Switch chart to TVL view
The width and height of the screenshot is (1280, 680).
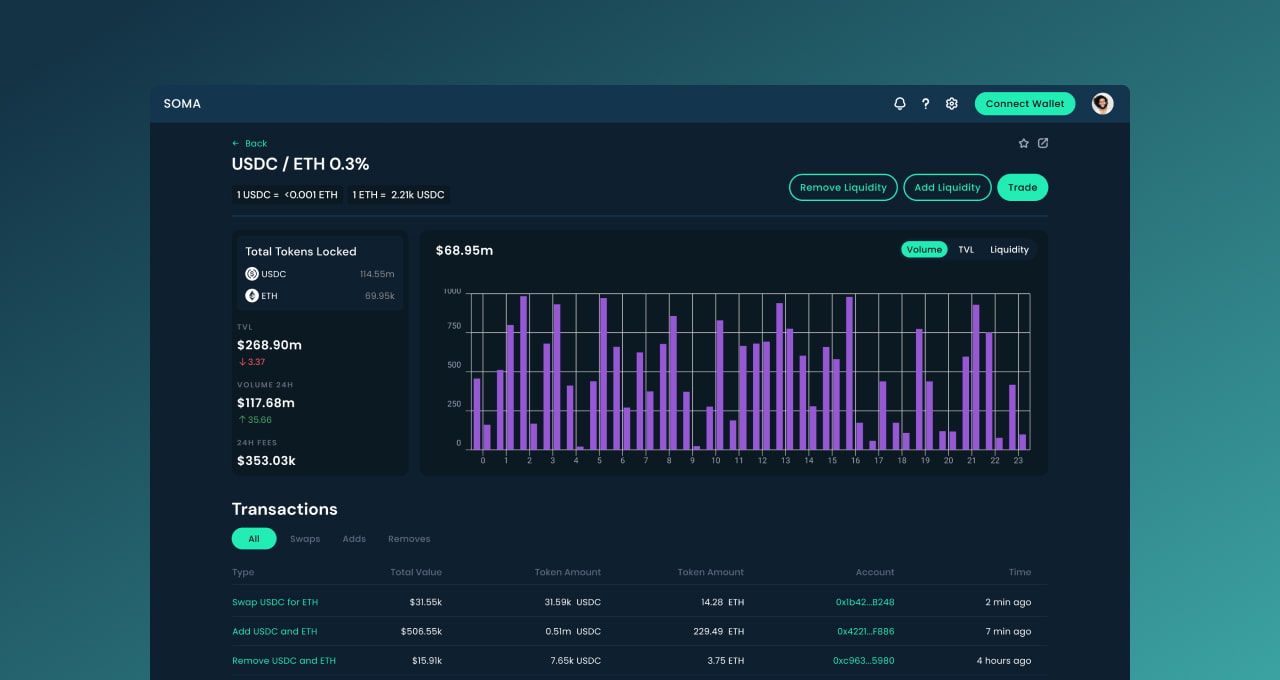pos(965,249)
